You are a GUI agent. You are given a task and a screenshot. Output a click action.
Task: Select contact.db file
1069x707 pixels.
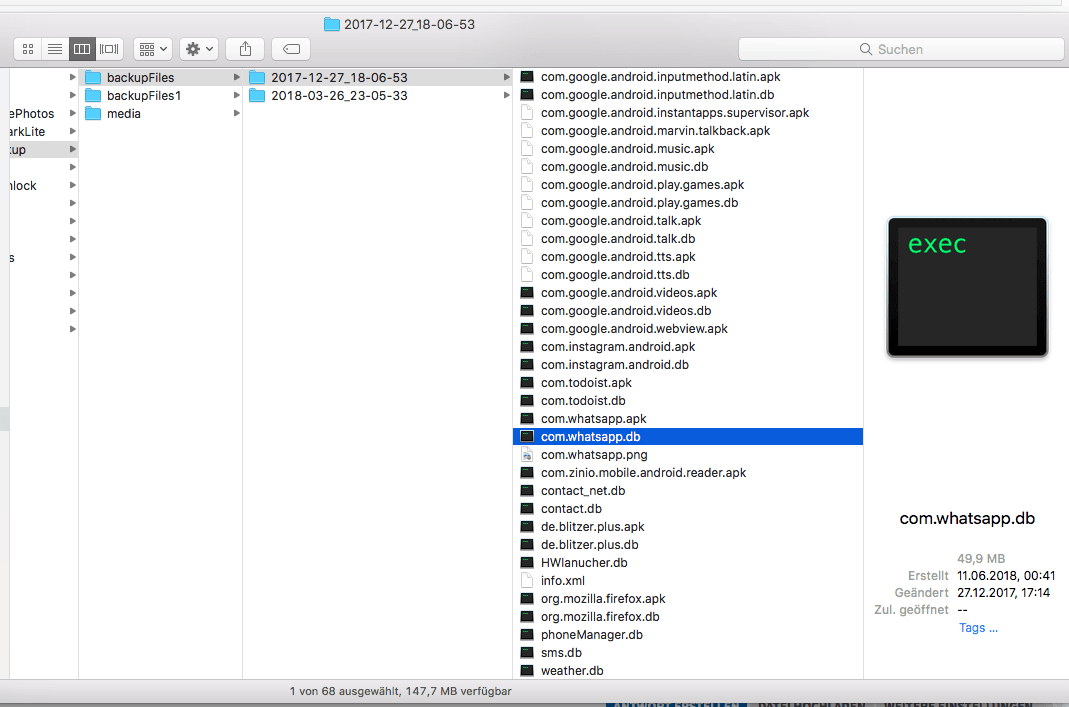click(x=688, y=509)
